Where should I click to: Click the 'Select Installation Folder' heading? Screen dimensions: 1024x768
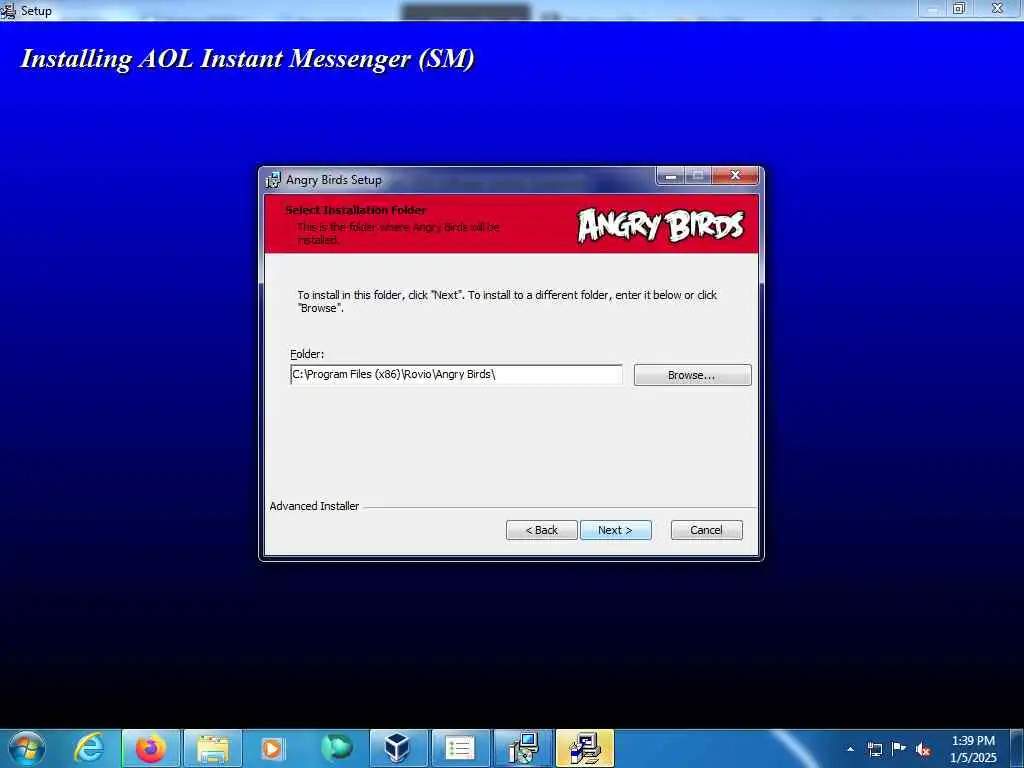[355, 210]
